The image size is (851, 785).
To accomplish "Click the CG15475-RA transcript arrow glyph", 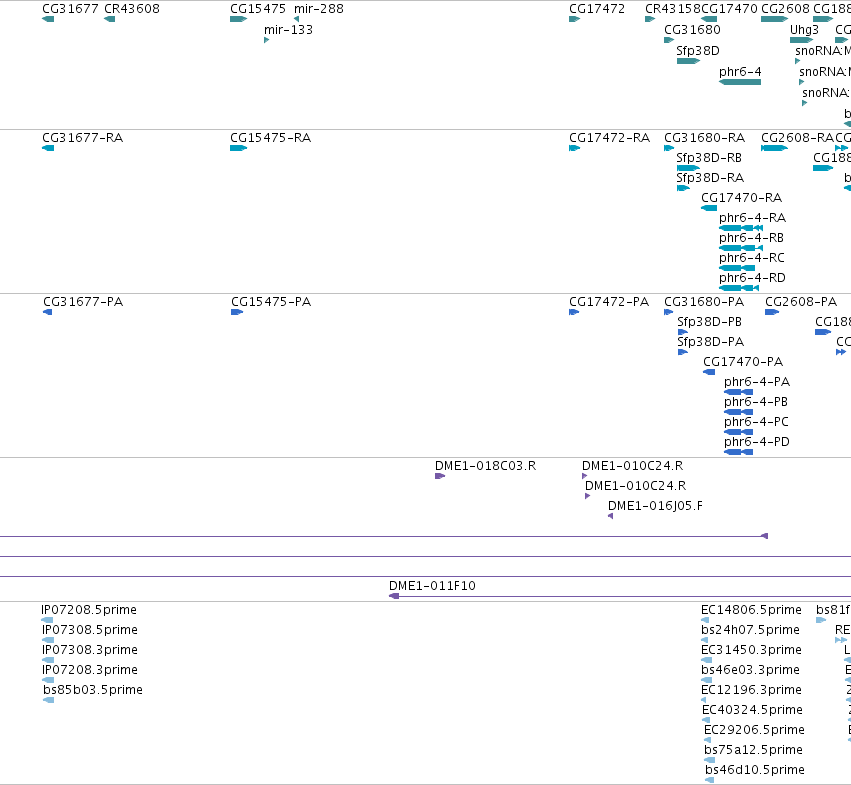I will (238, 148).
